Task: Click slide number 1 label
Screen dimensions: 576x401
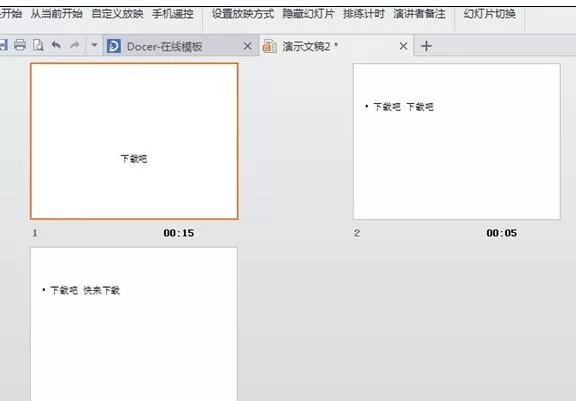Action: tap(35, 233)
